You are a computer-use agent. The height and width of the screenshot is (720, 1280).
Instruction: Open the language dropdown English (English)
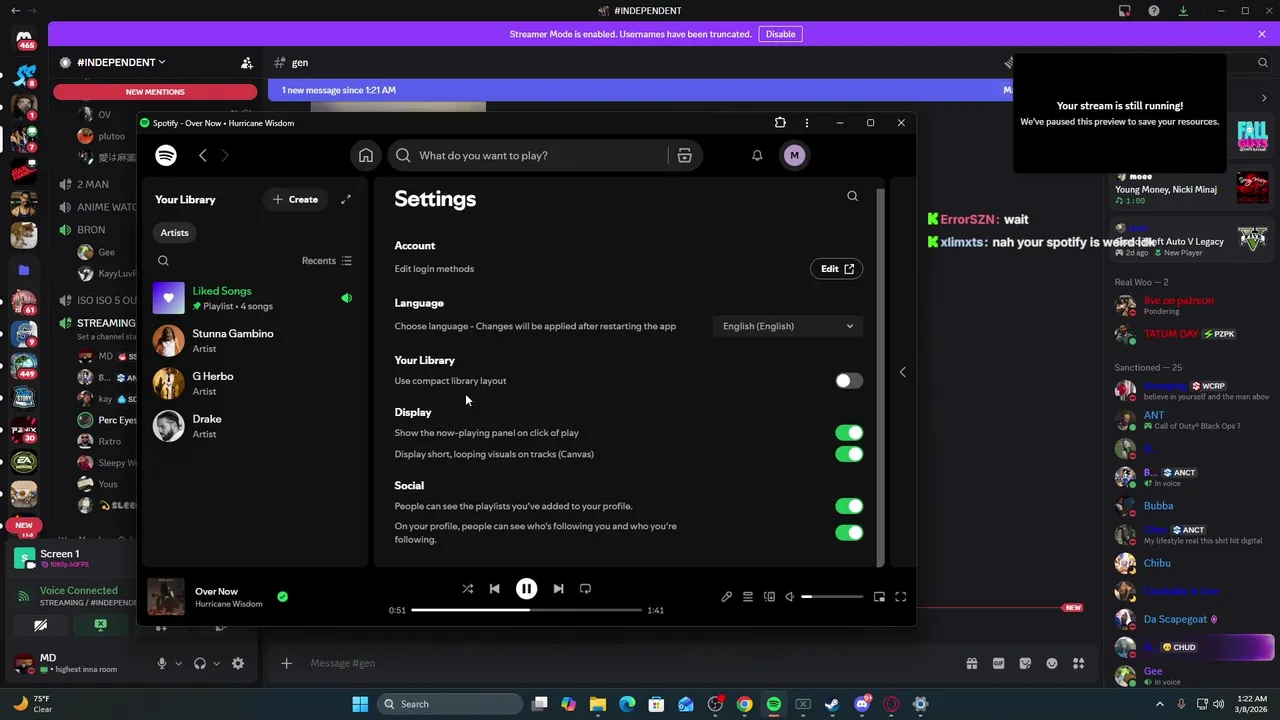pyautogui.click(x=788, y=326)
